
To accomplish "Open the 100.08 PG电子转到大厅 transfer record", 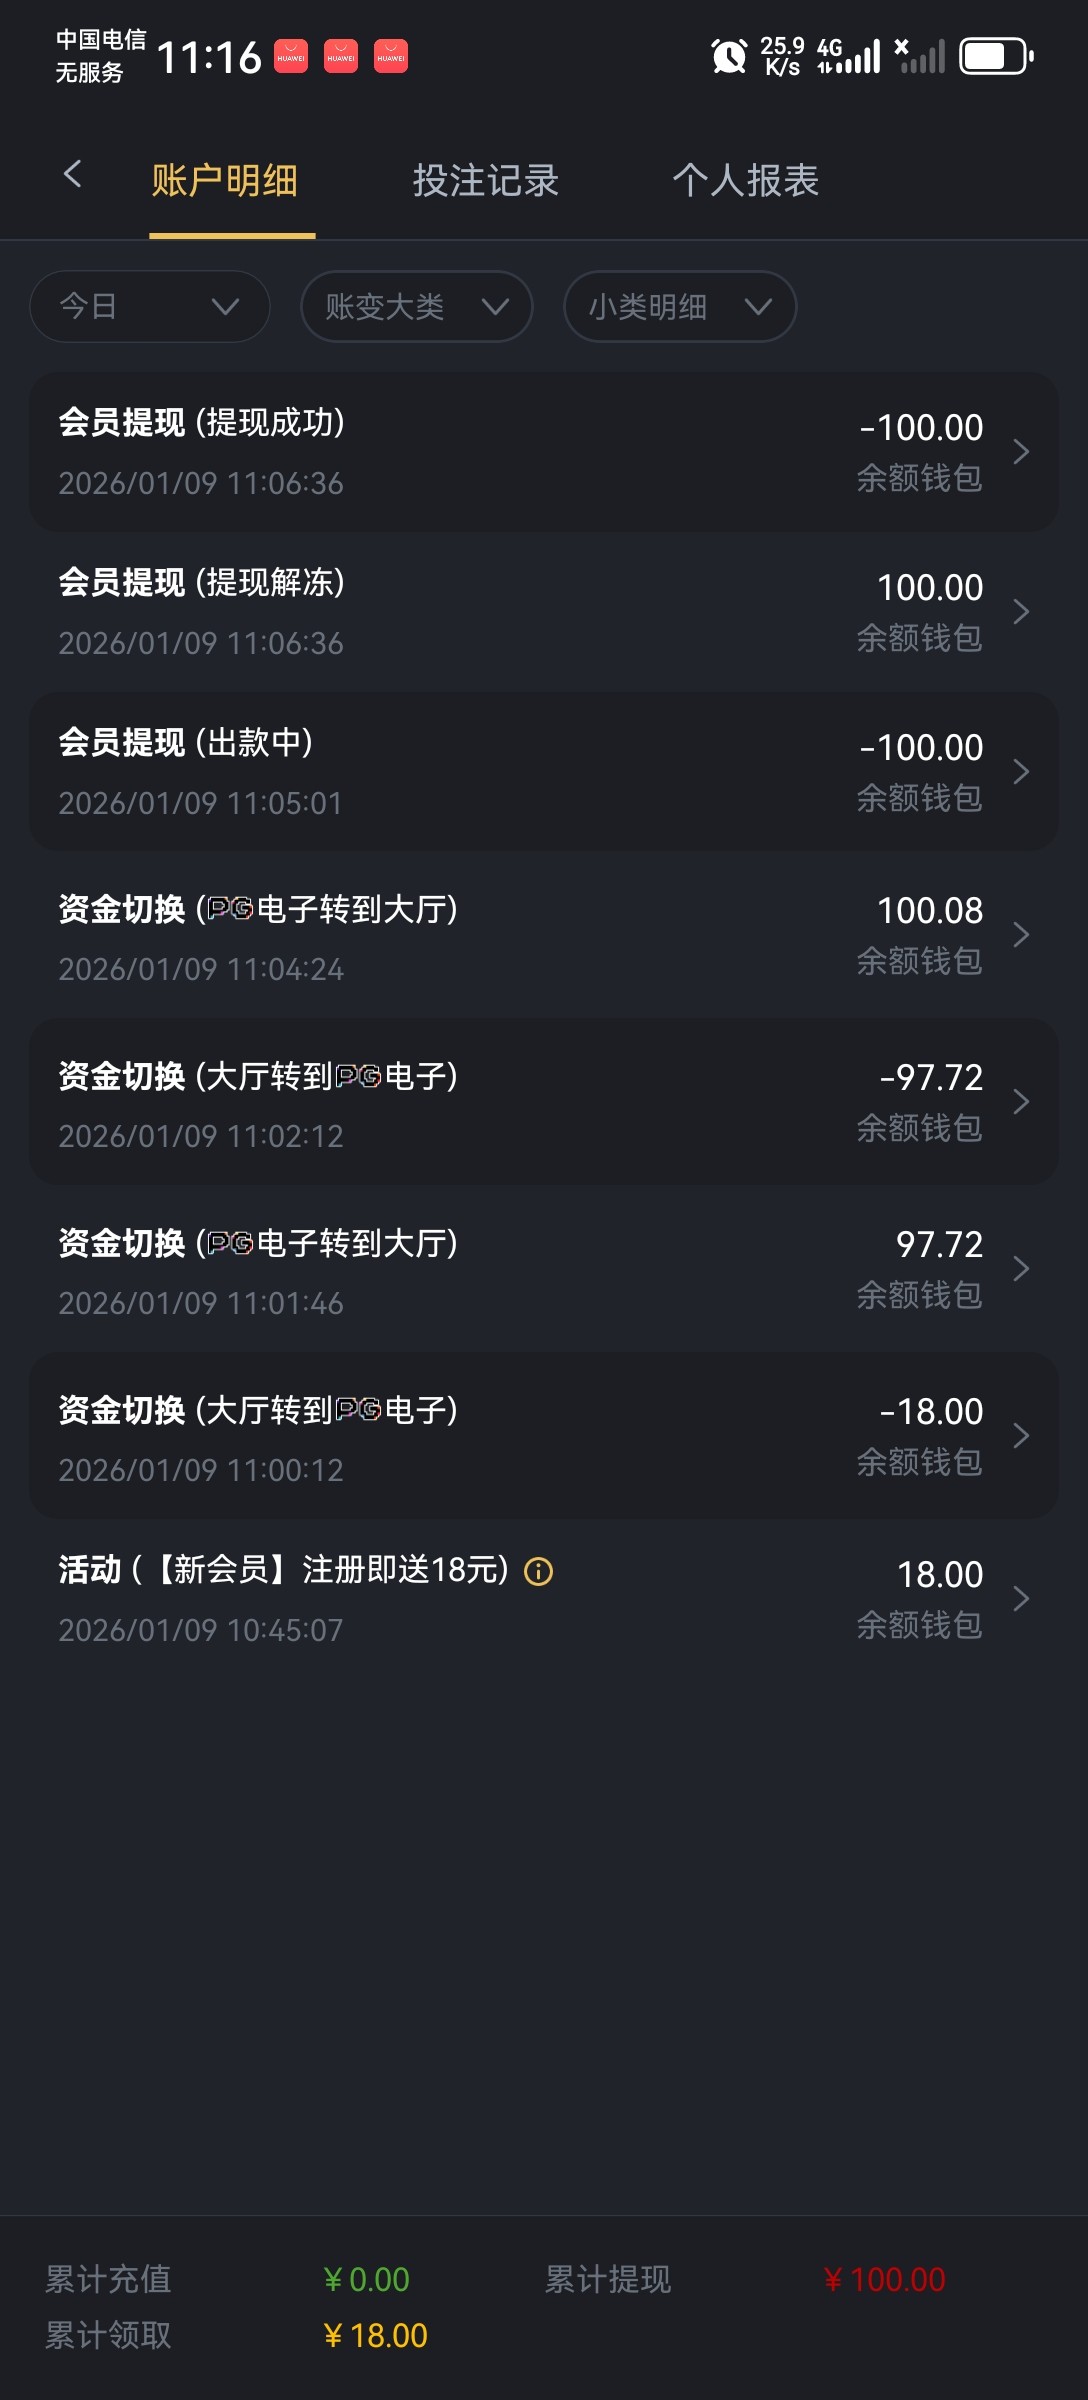I will (x=544, y=936).
